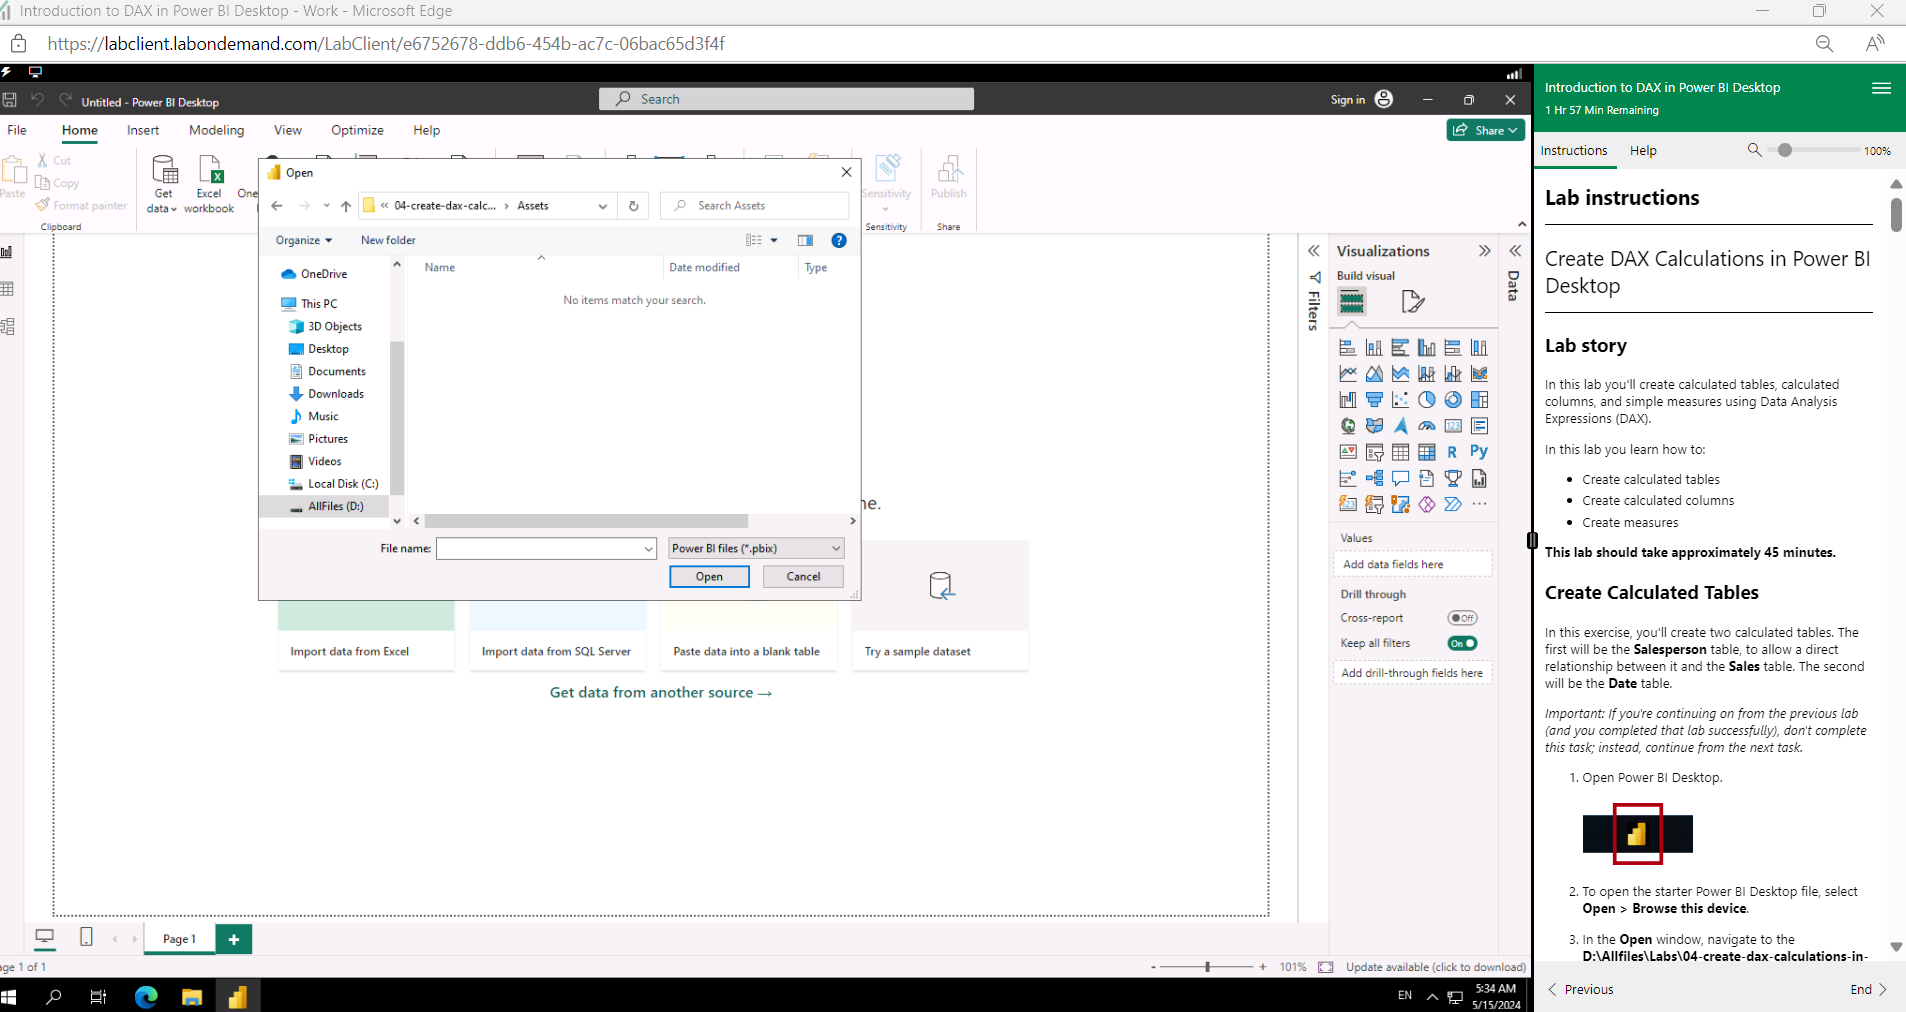The width and height of the screenshot is (1906, 1012).
Task: Open the Power BI files file type dropdown
Action: 834,548
